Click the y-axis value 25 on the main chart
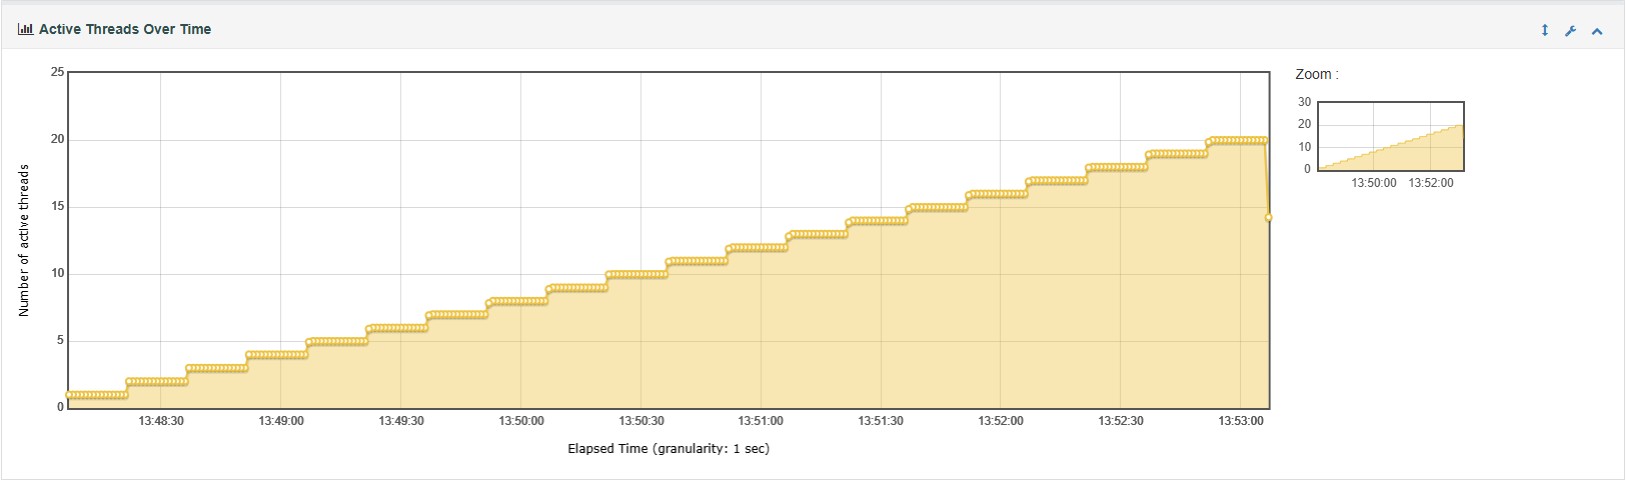 (x=57, y=72)
